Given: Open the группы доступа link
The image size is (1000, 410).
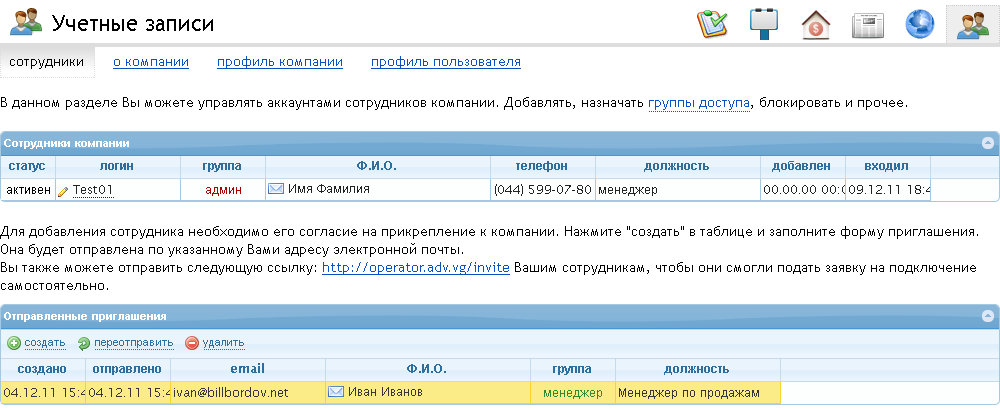Looking at the screenshot, I should pos(699,103).
